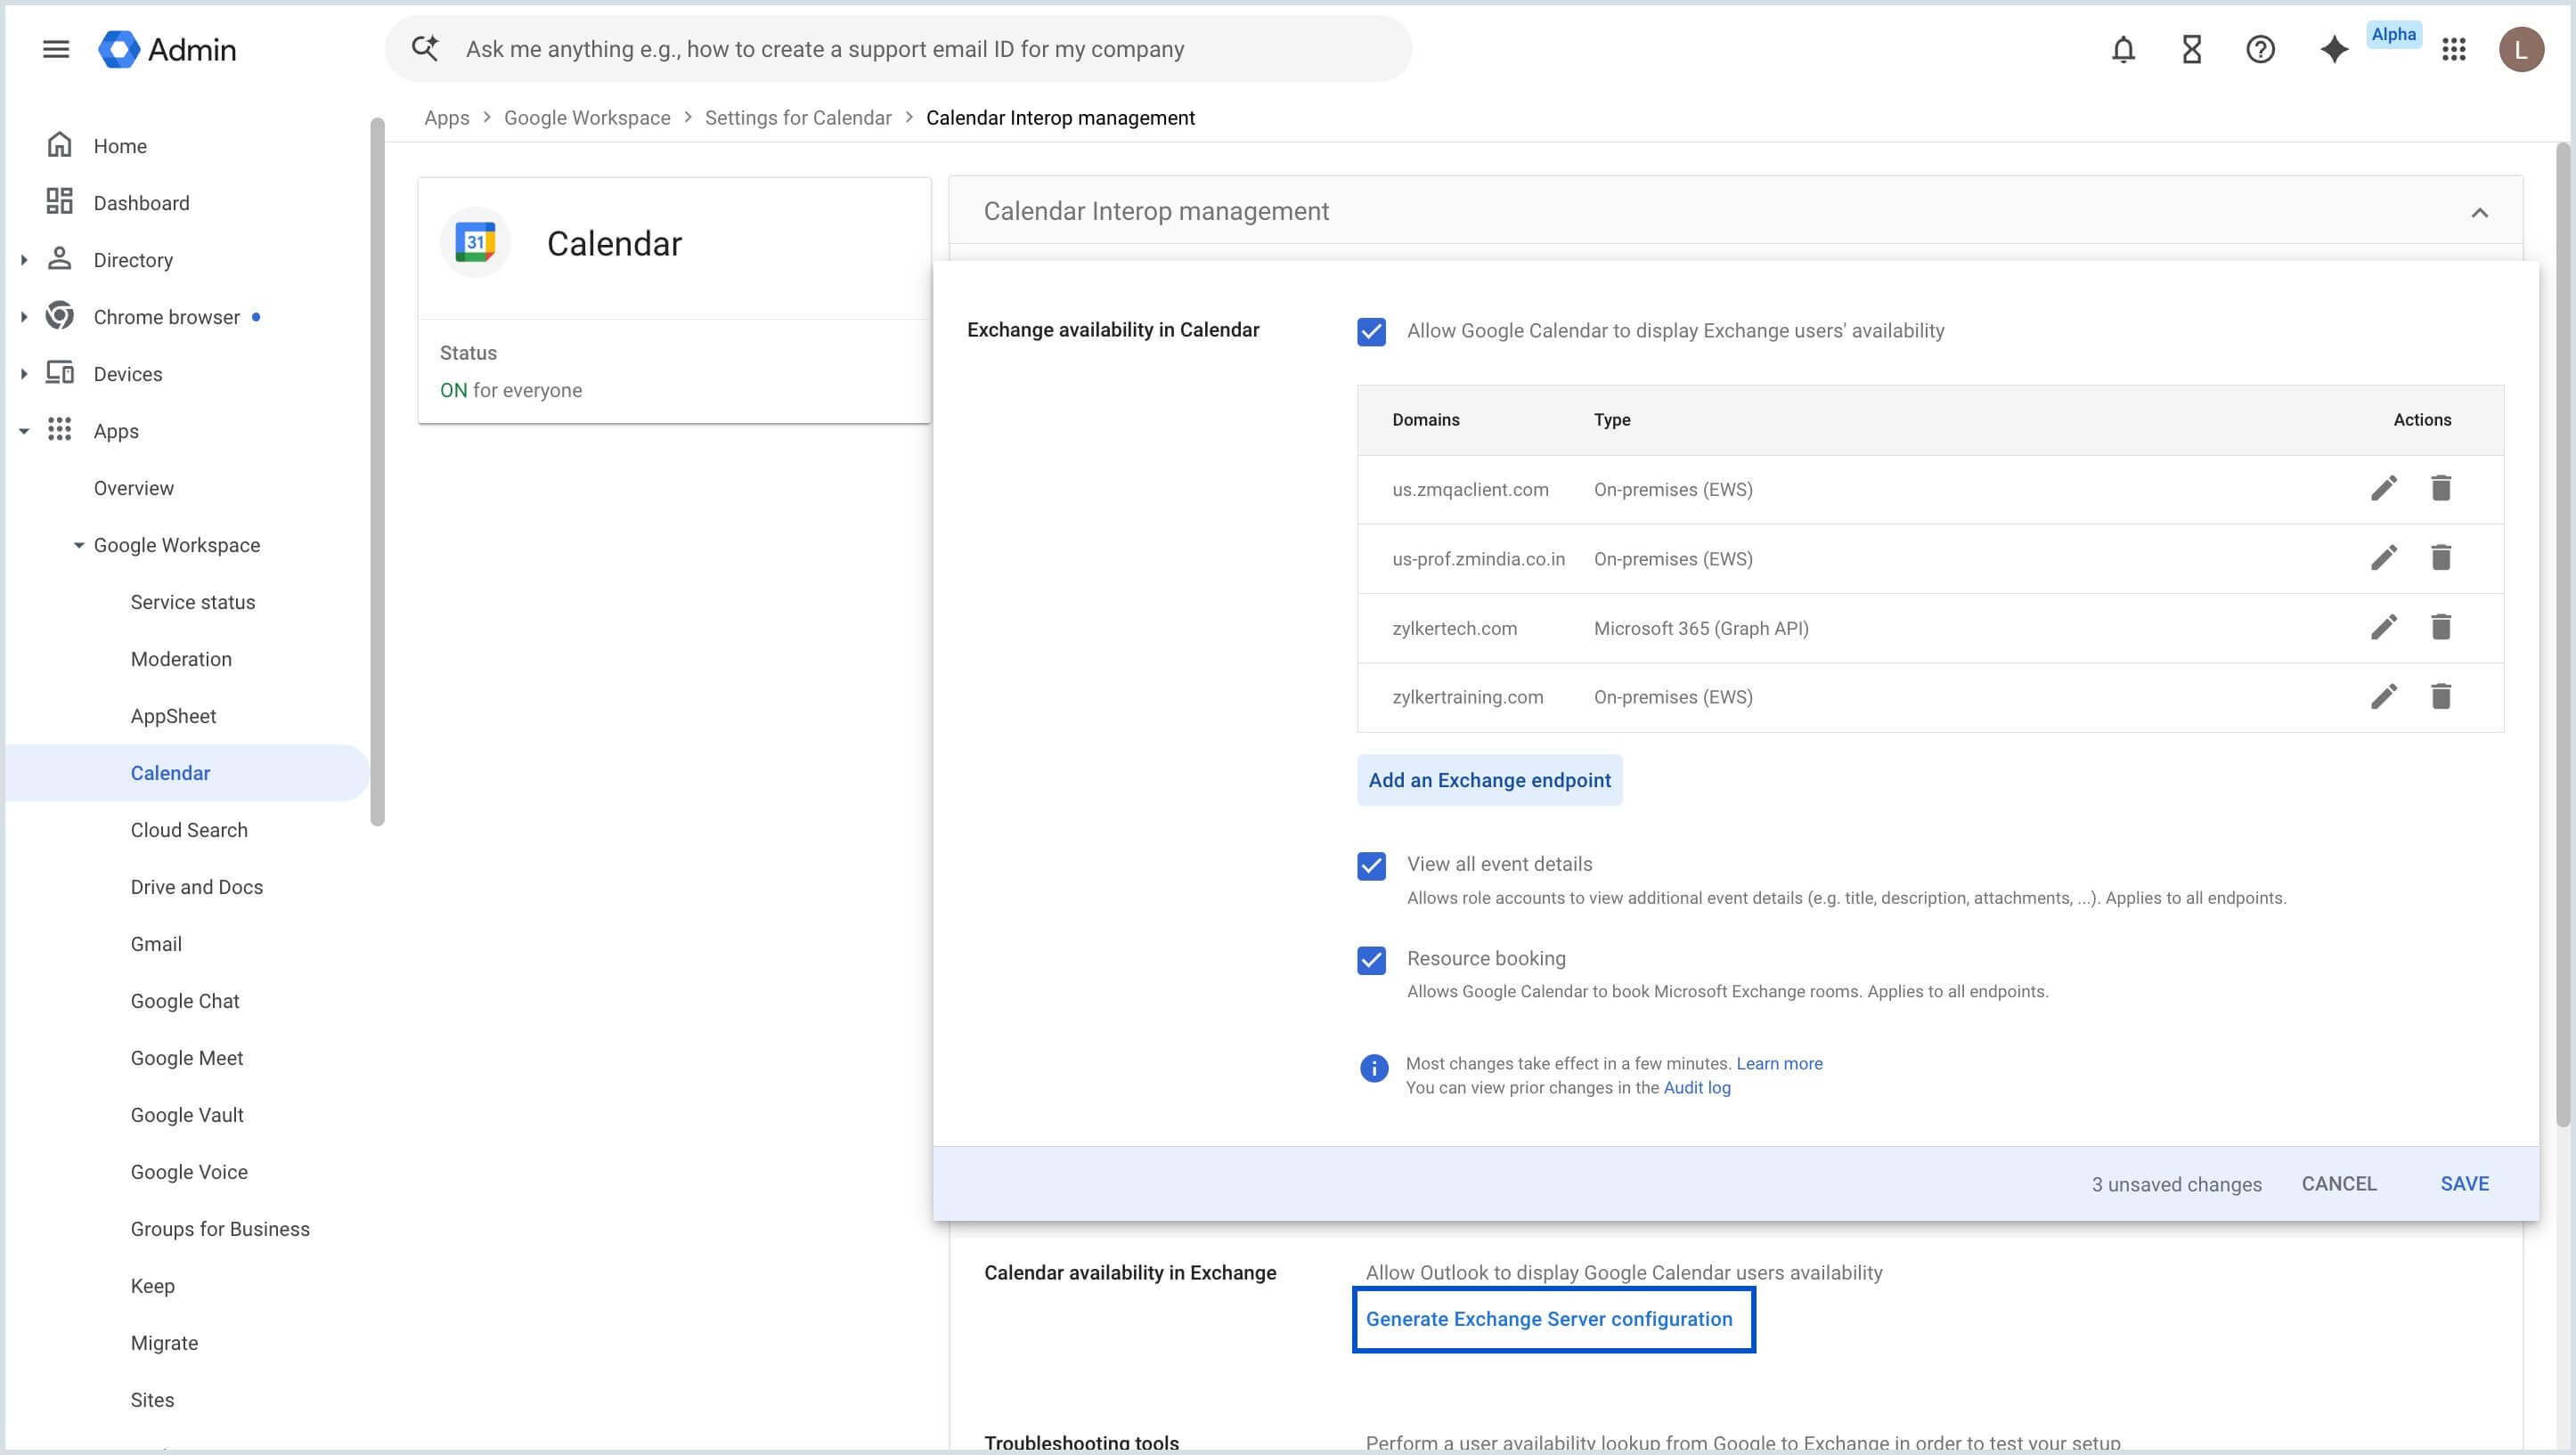Edit the us-prof.zmindia.co.in endpoint
Screen dimensions: 2576x1455
click(2384, 558)
